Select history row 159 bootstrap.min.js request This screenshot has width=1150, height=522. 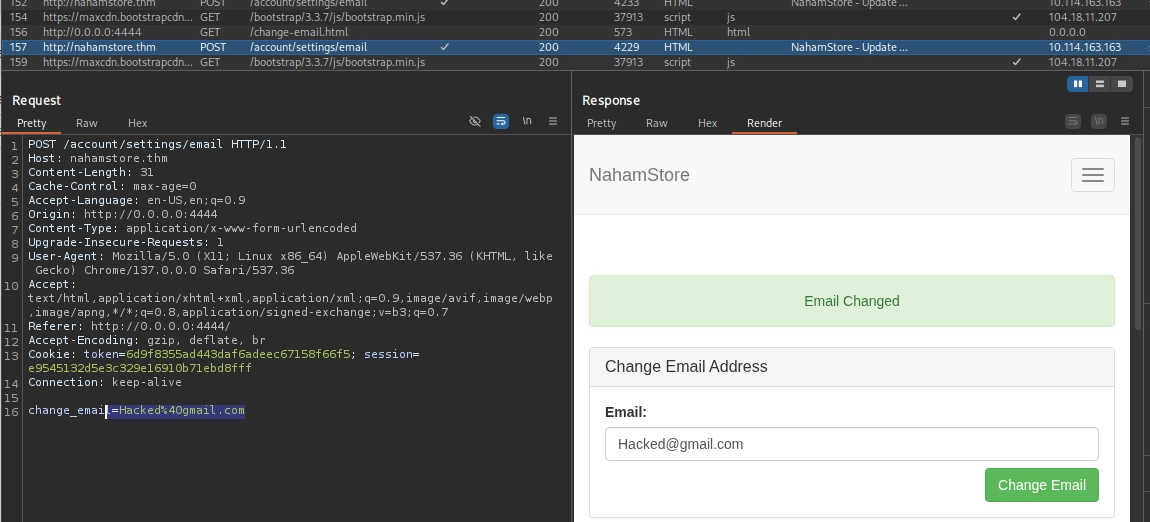click(575, 62)
